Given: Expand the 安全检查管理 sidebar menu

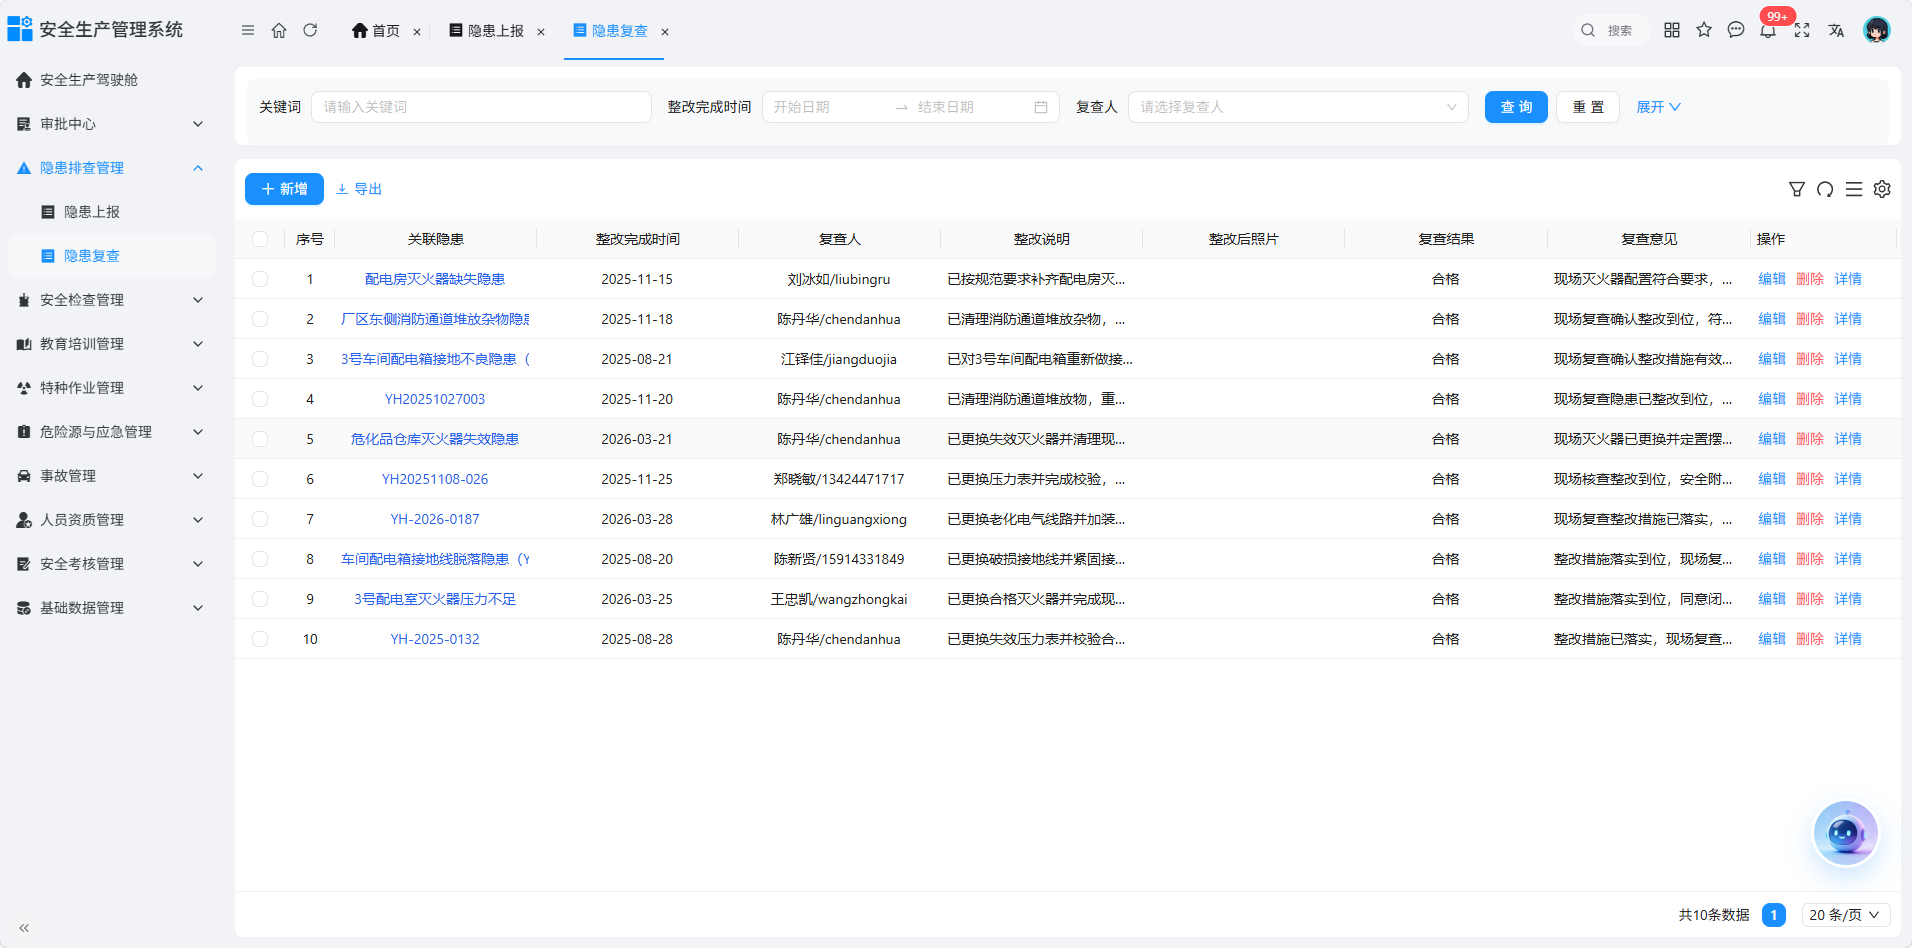Looking at the screenshot, I should [x=112, y=300].
